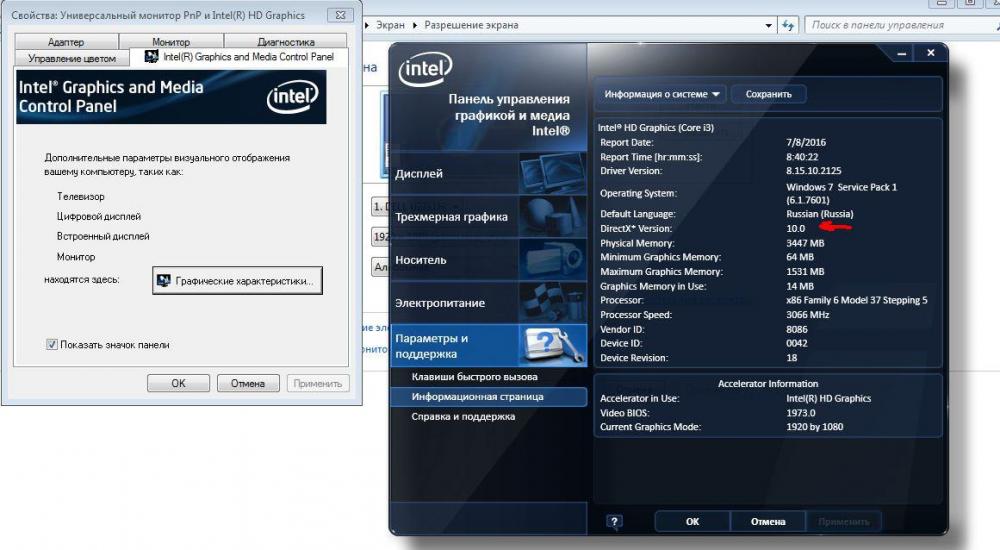Image resolution: width=1000 pixels, height=550 pixels.
Task: Expand the Информация о системе dropdown
Action: 662,94
